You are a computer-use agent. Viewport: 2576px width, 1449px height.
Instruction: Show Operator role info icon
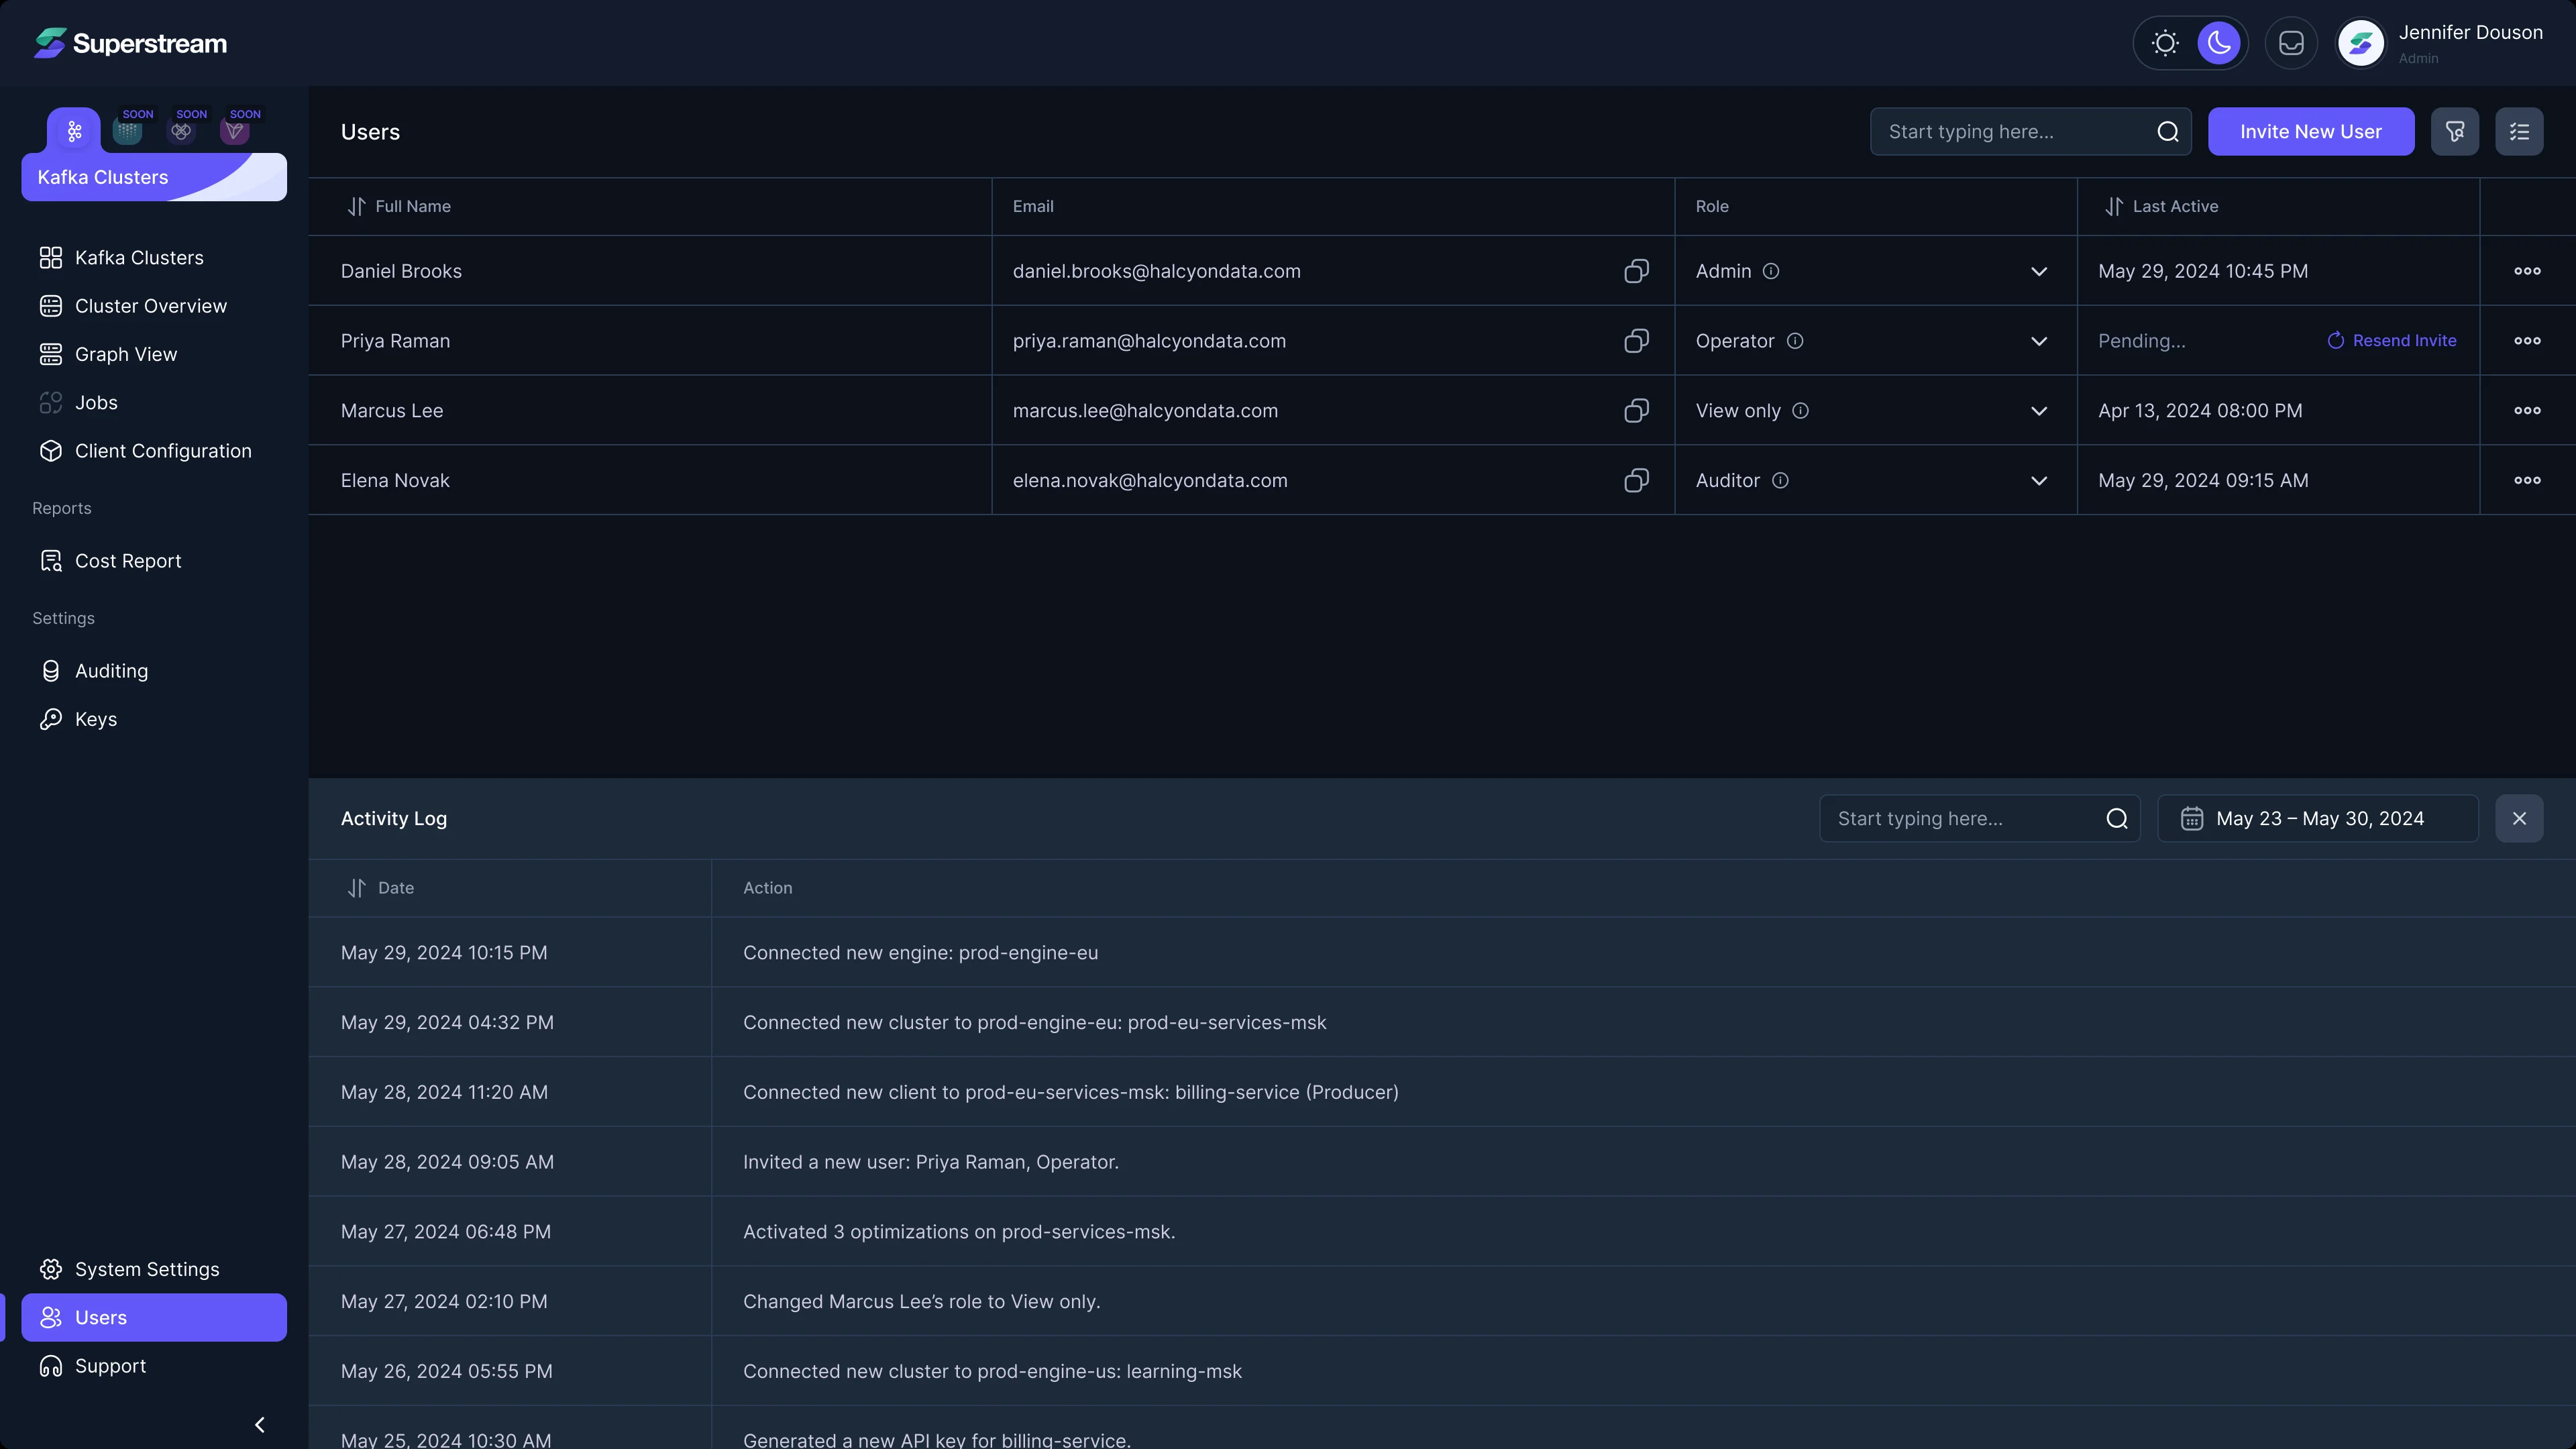1795,341
